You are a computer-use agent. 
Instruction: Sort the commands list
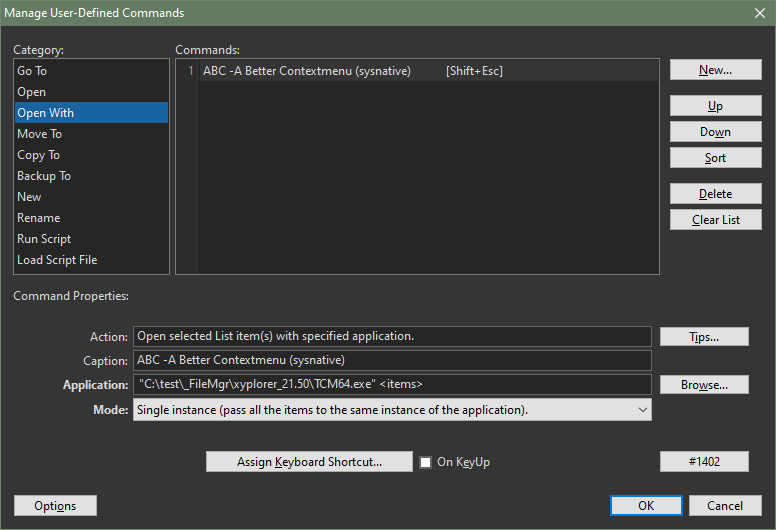716,158
